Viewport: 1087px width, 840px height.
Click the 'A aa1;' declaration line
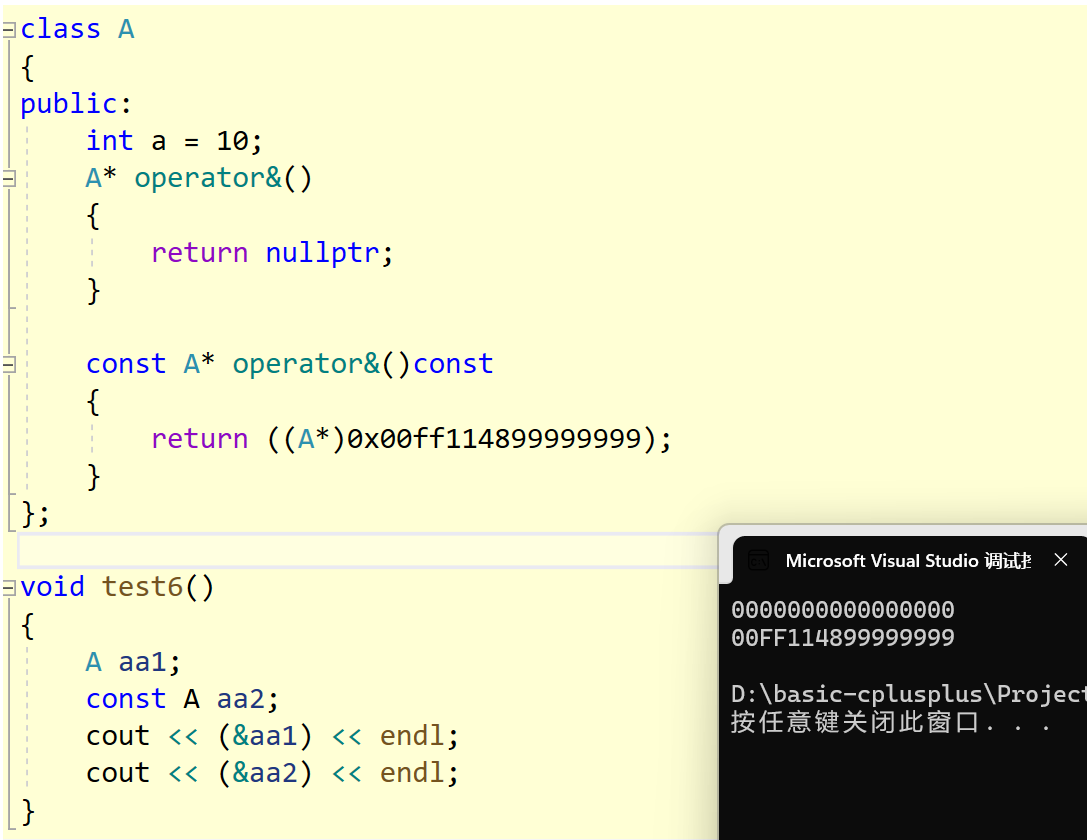(133, 663)
